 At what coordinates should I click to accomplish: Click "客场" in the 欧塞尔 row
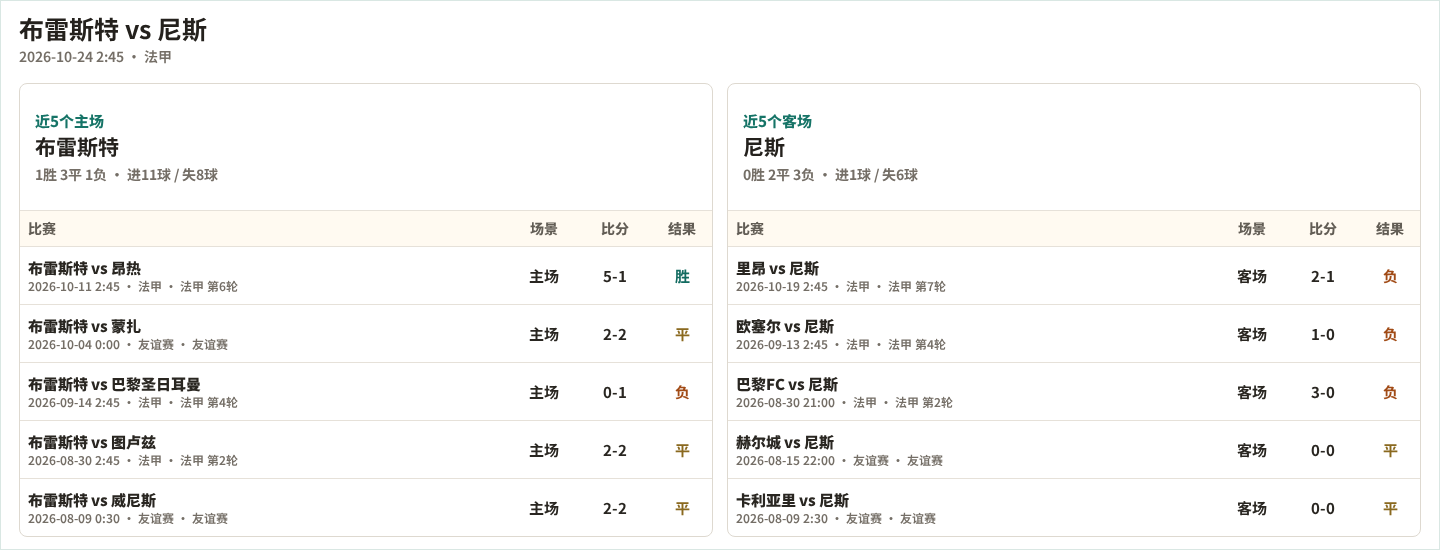[x=1252, y=334]
